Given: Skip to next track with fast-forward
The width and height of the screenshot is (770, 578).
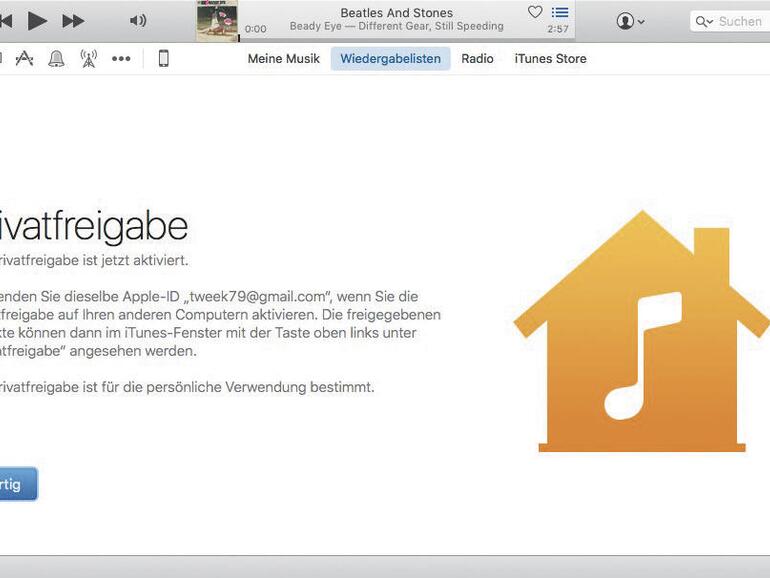Looking at the screenshot, I should point(73,21).
